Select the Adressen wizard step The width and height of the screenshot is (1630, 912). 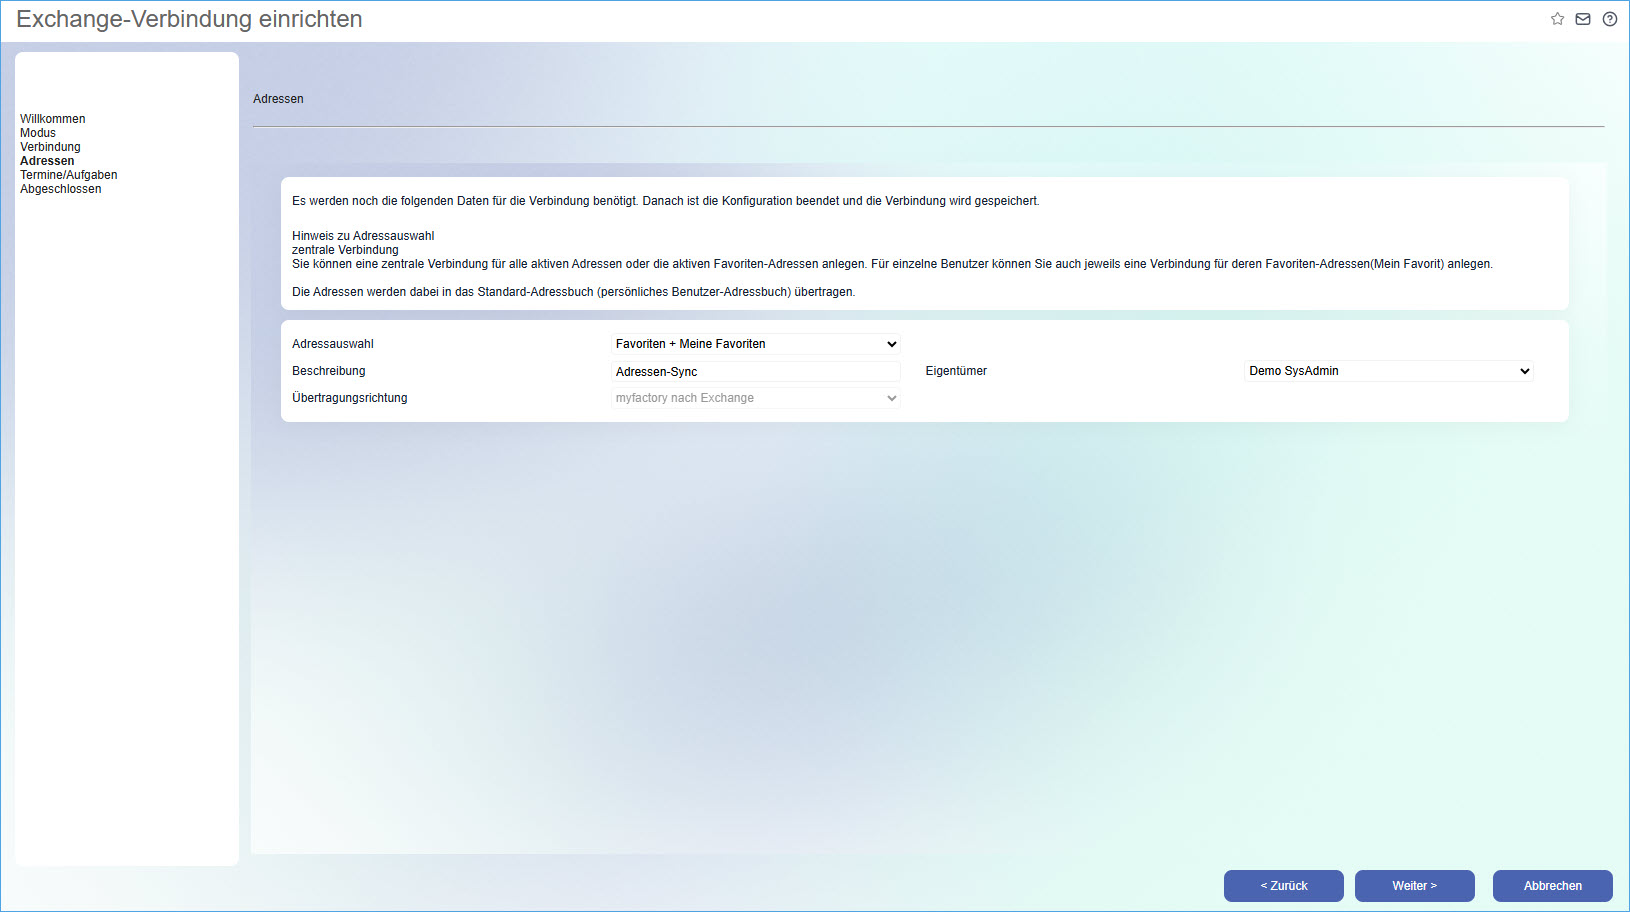point(47,161)
